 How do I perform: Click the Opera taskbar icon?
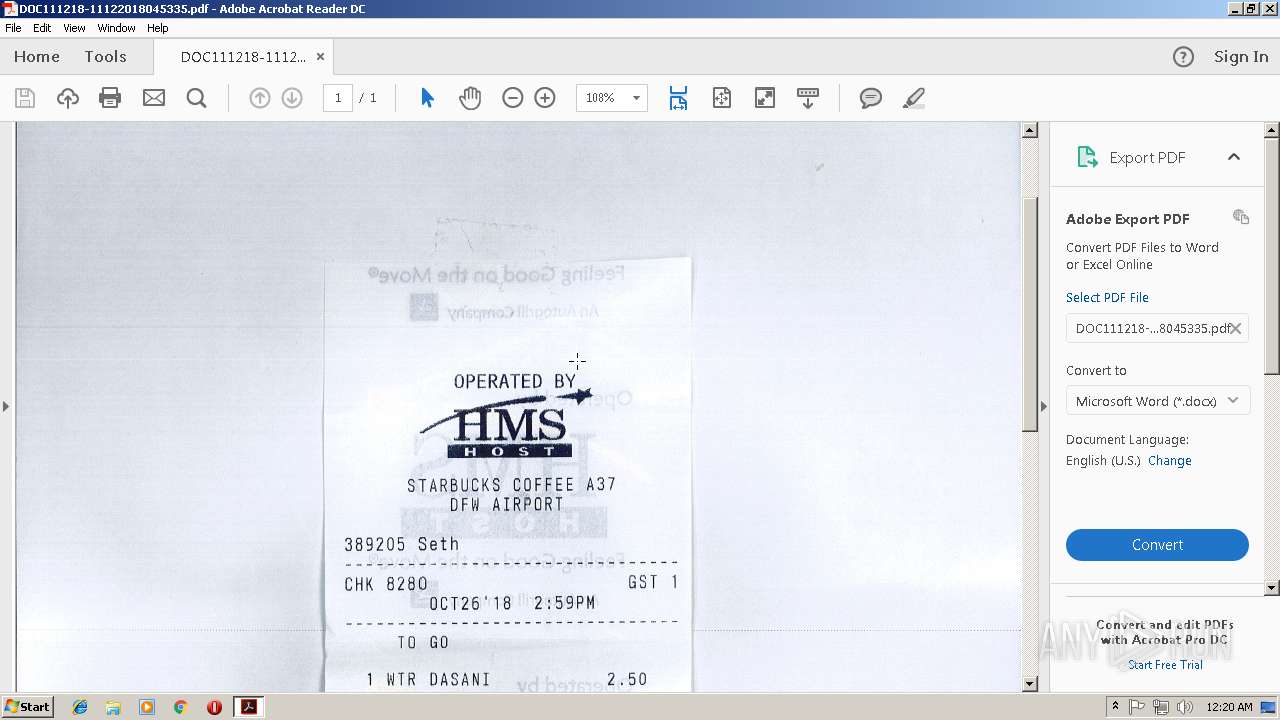point(214,707)
